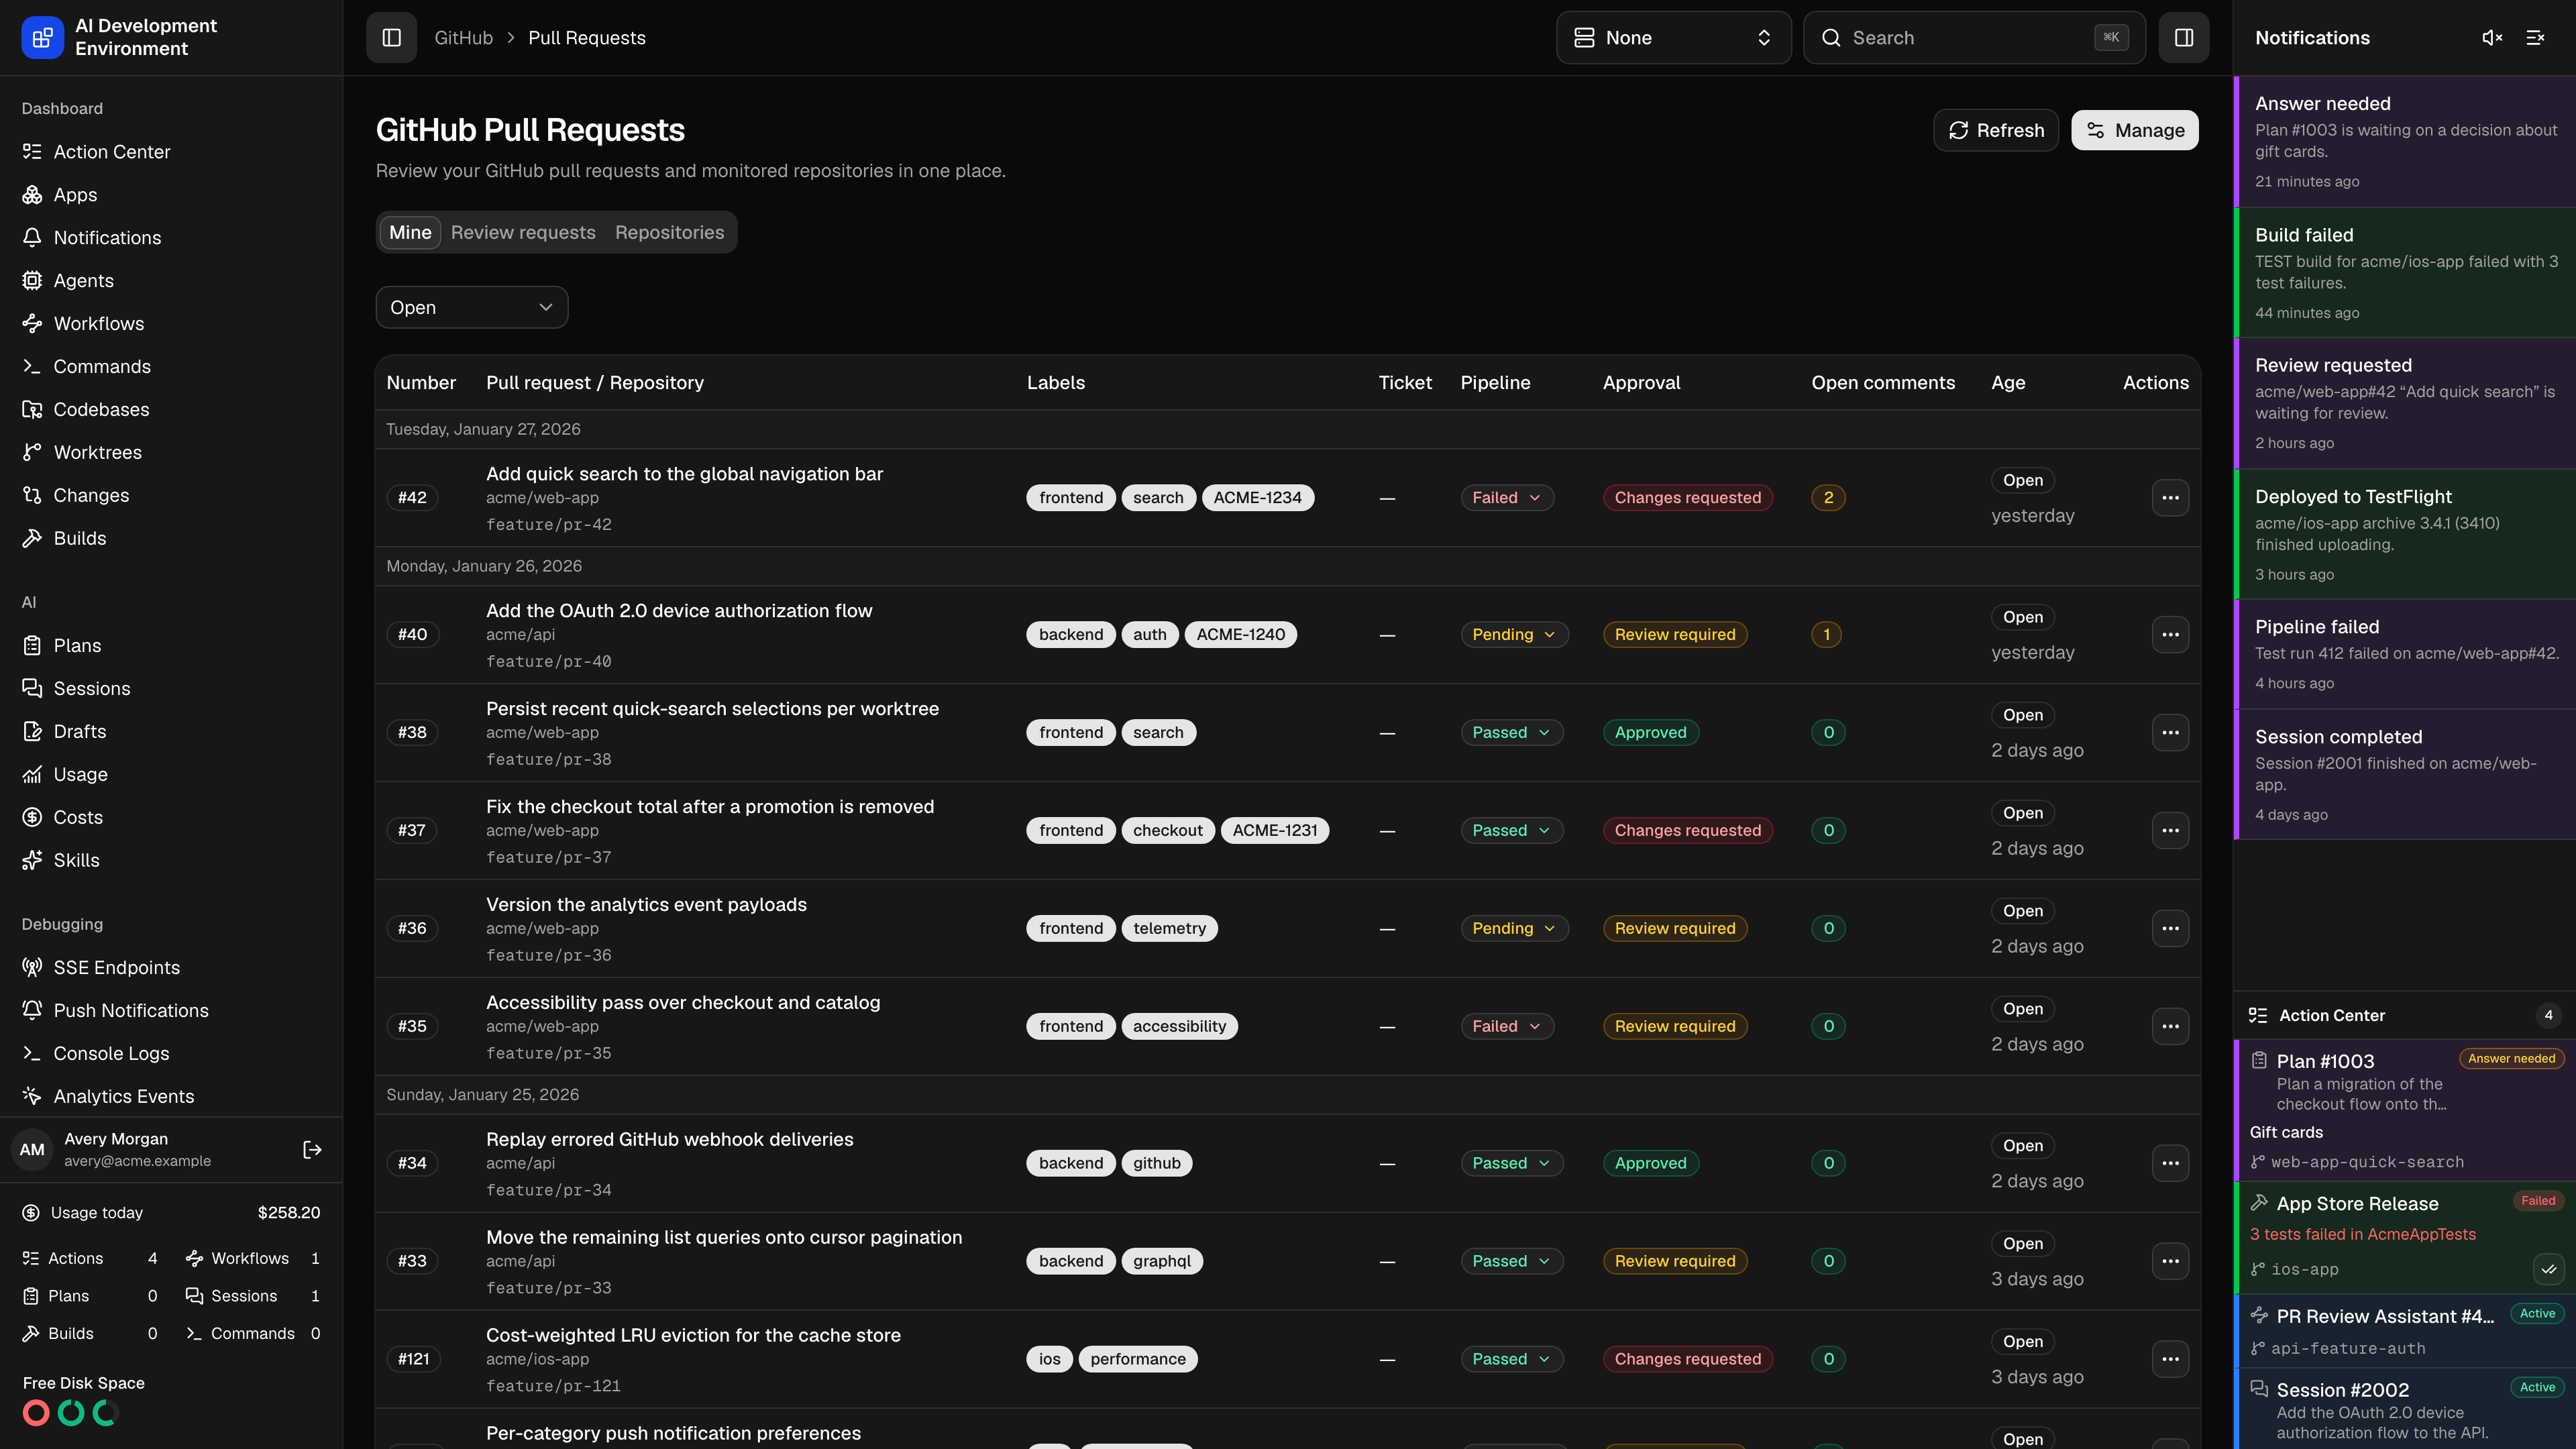This screenshot has width=2576, height=1449.
Task: Open SSE Endpoints in Debugging
Action: [x=171, y=968]
